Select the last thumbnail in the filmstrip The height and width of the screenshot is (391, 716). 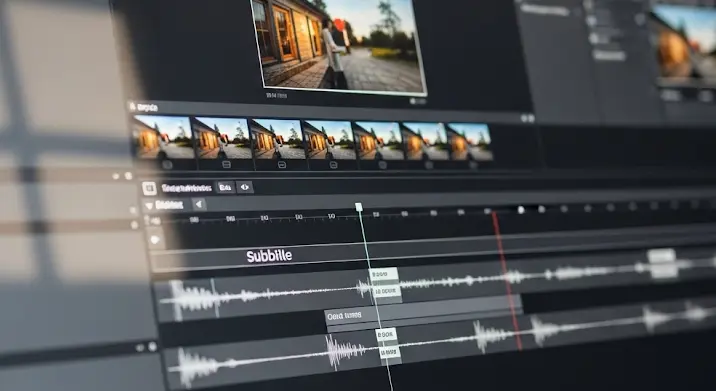(469, 141)
